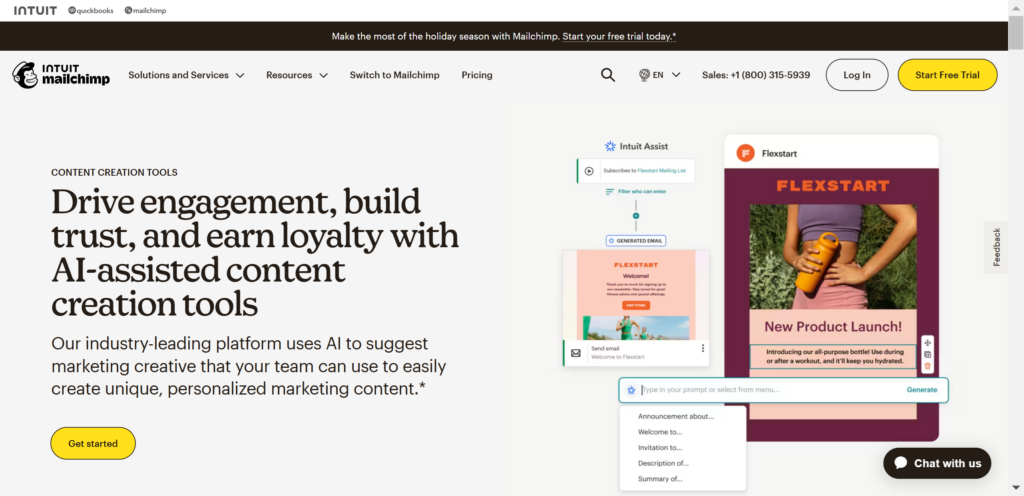Follow the Start your free trial today link
The image size is (1024, 496).
(619, 37)
